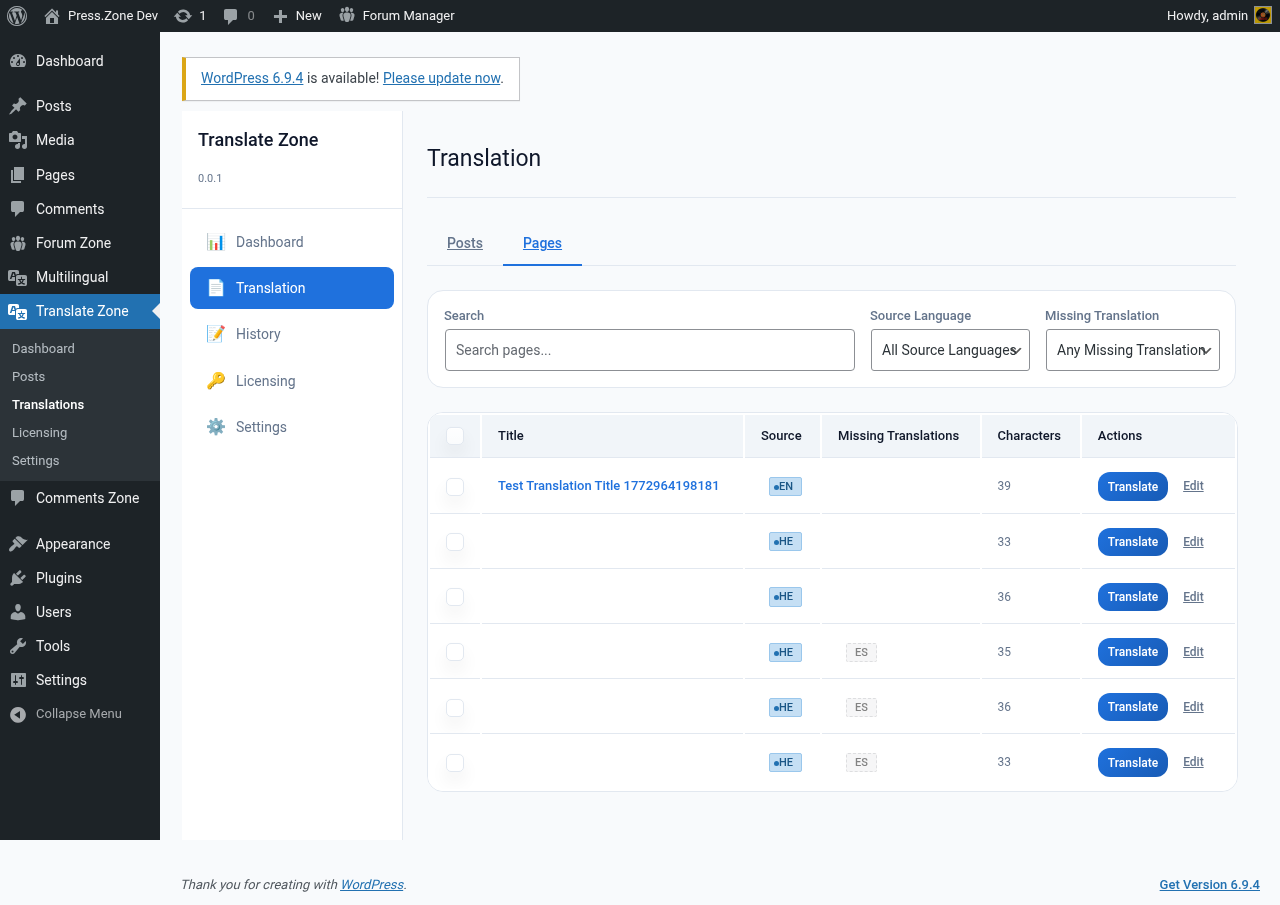Screen dimensions: 1280x905
Task: Open the comments bubble in the top admin bar
Action: coord(231,16)
